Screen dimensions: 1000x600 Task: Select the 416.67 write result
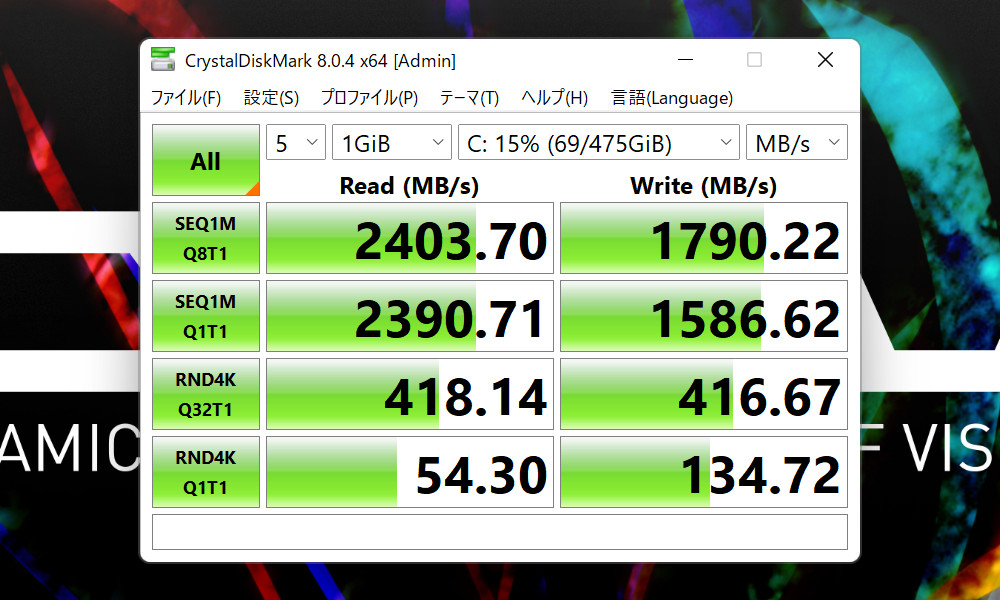pyautogui.click(x=703, y=394)
